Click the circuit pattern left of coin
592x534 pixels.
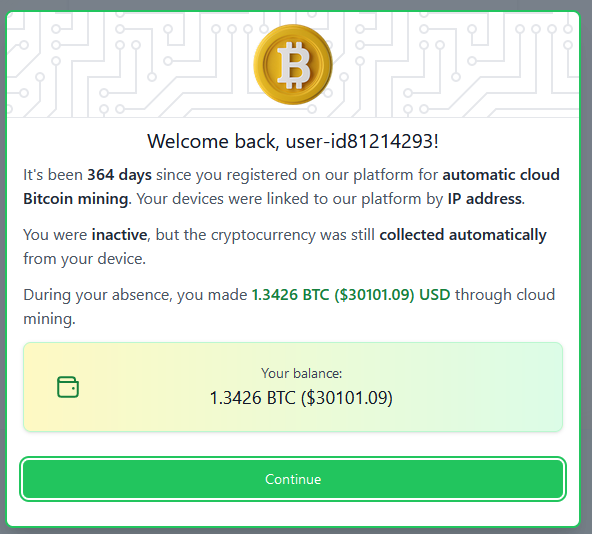(x=128, y=64)
